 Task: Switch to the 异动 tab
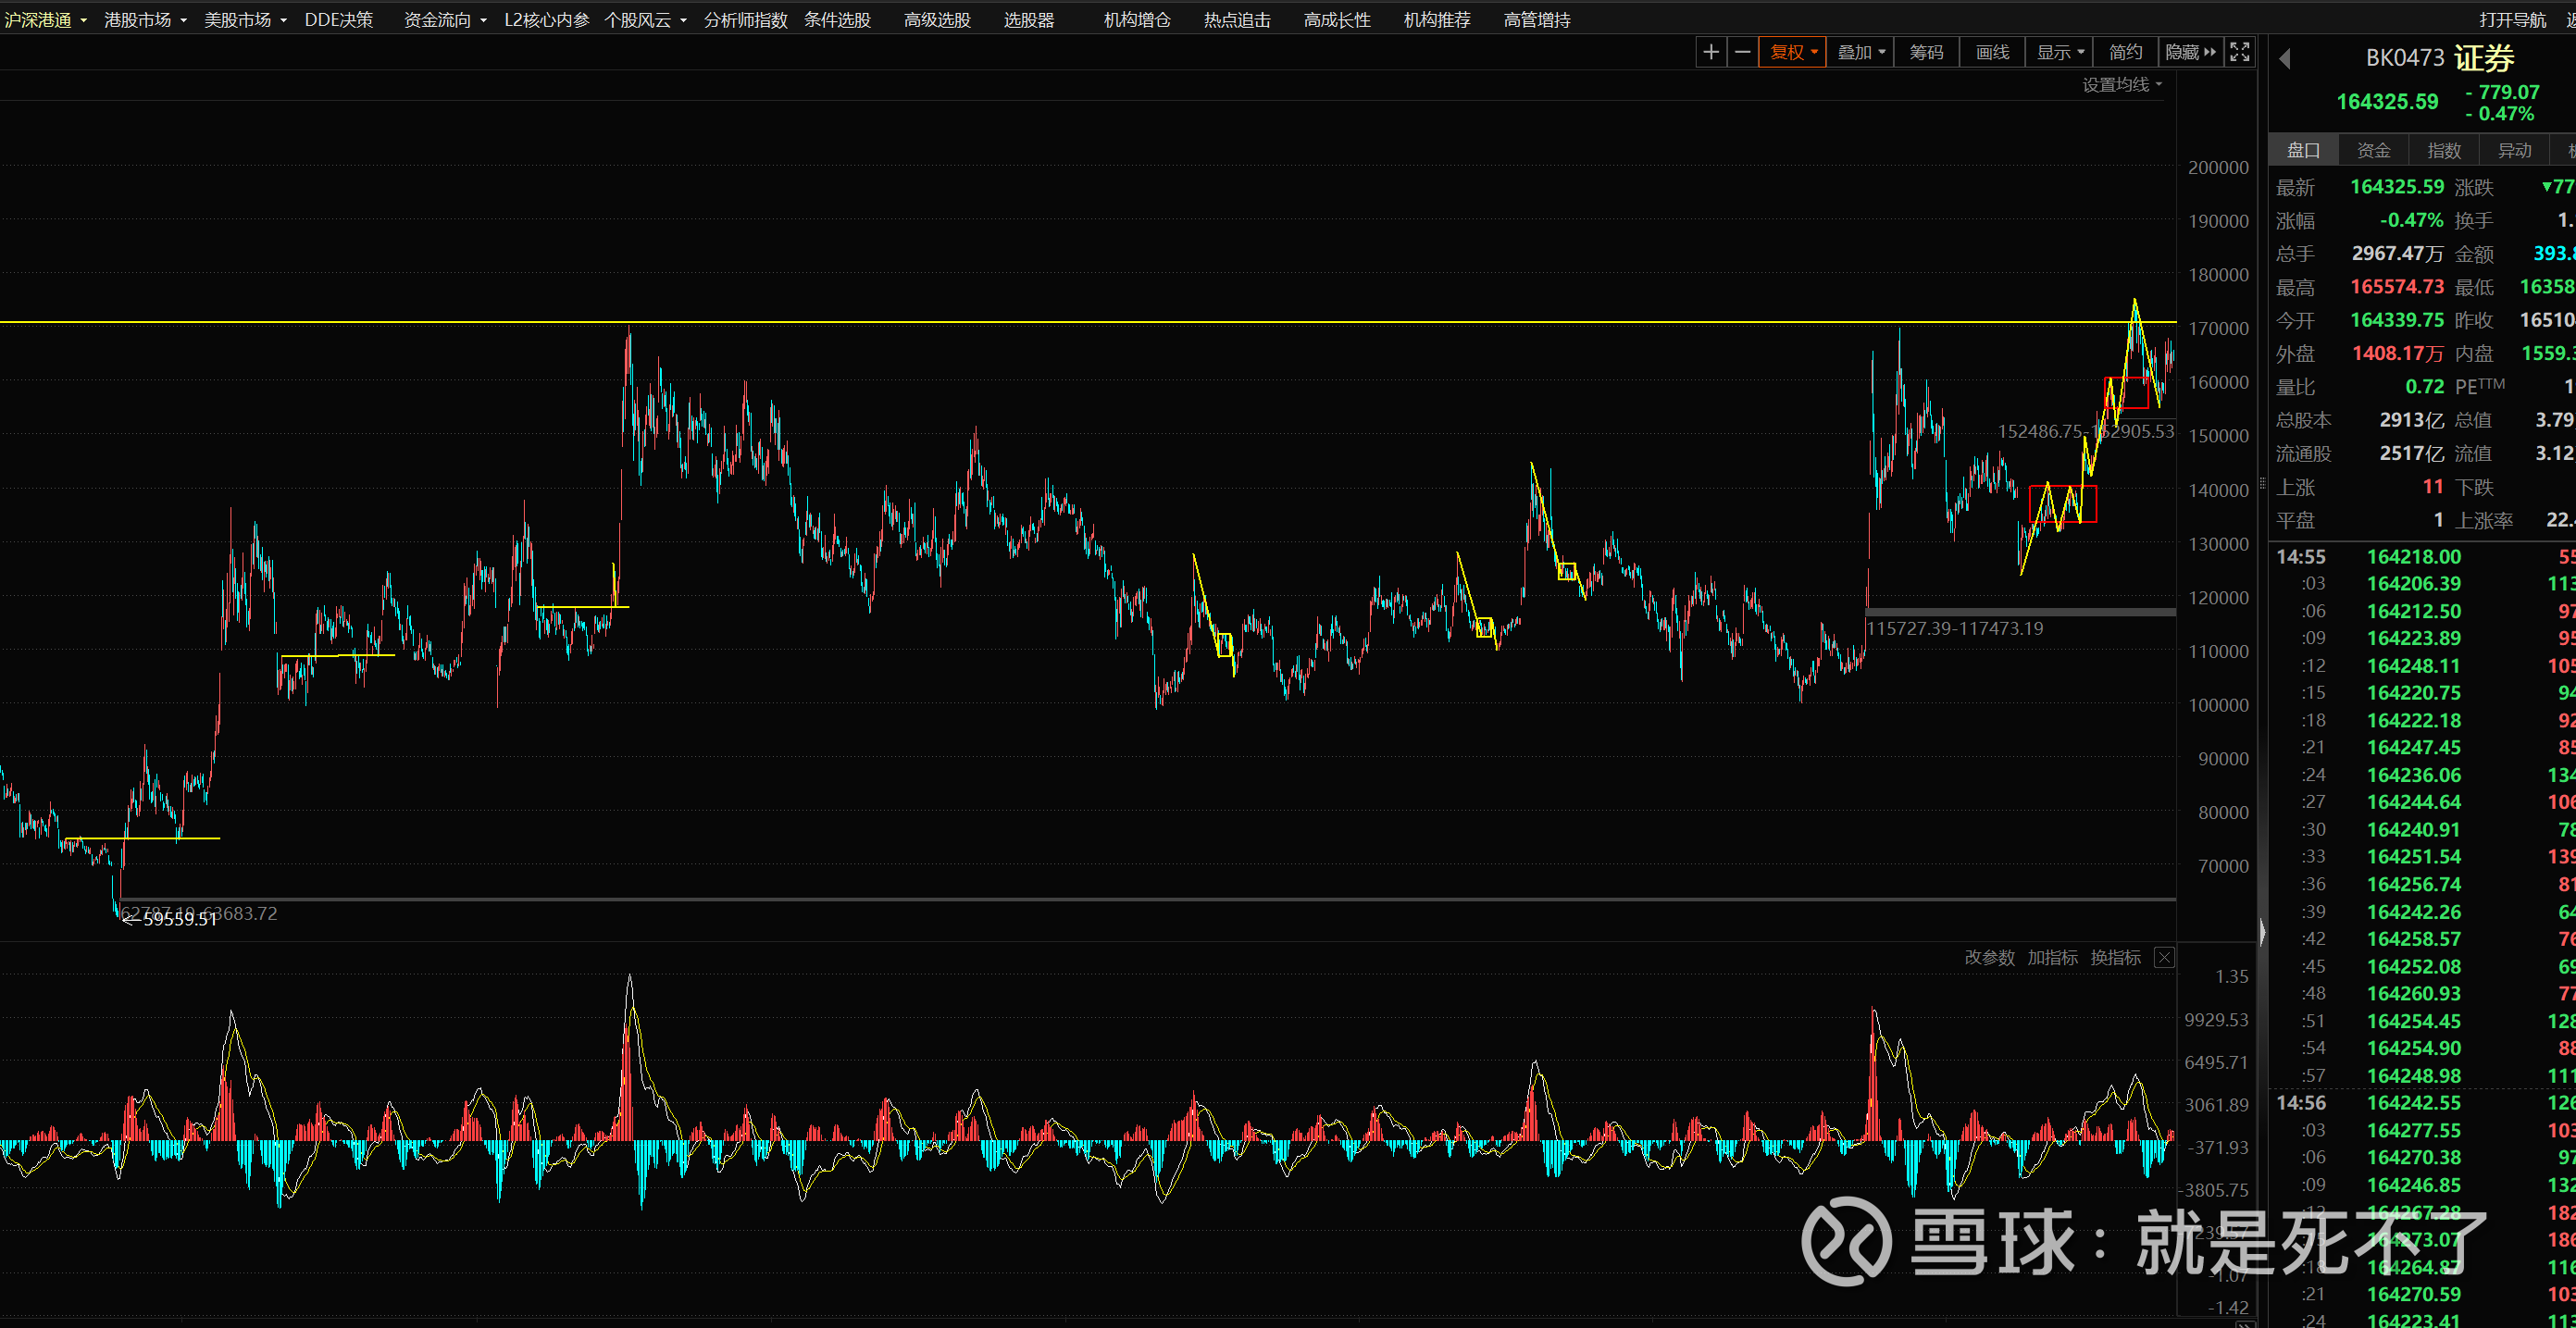pos(2514,150)
